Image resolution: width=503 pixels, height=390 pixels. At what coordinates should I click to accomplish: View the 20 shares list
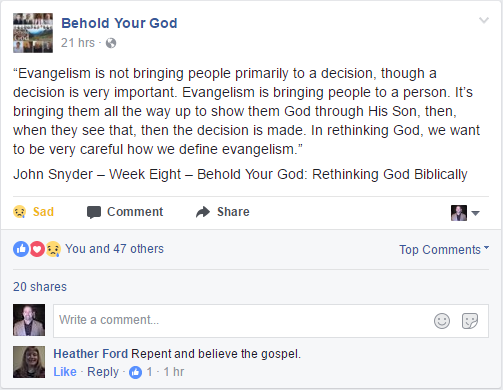(x=40, y=287)
